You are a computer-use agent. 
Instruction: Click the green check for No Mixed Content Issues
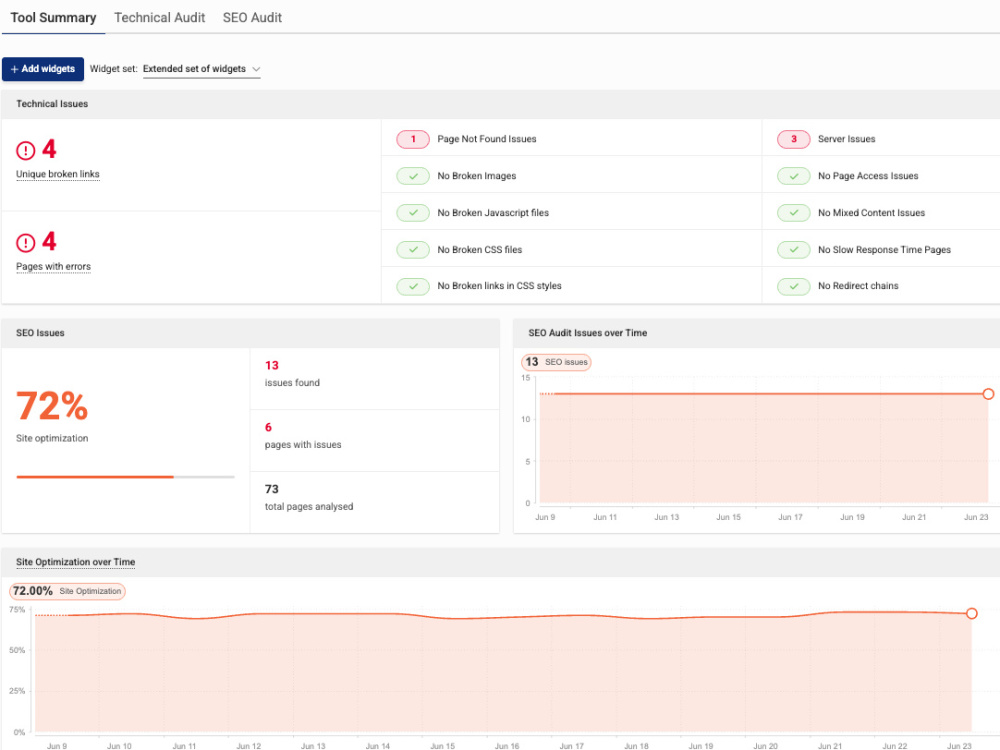[x=793, y=212]
